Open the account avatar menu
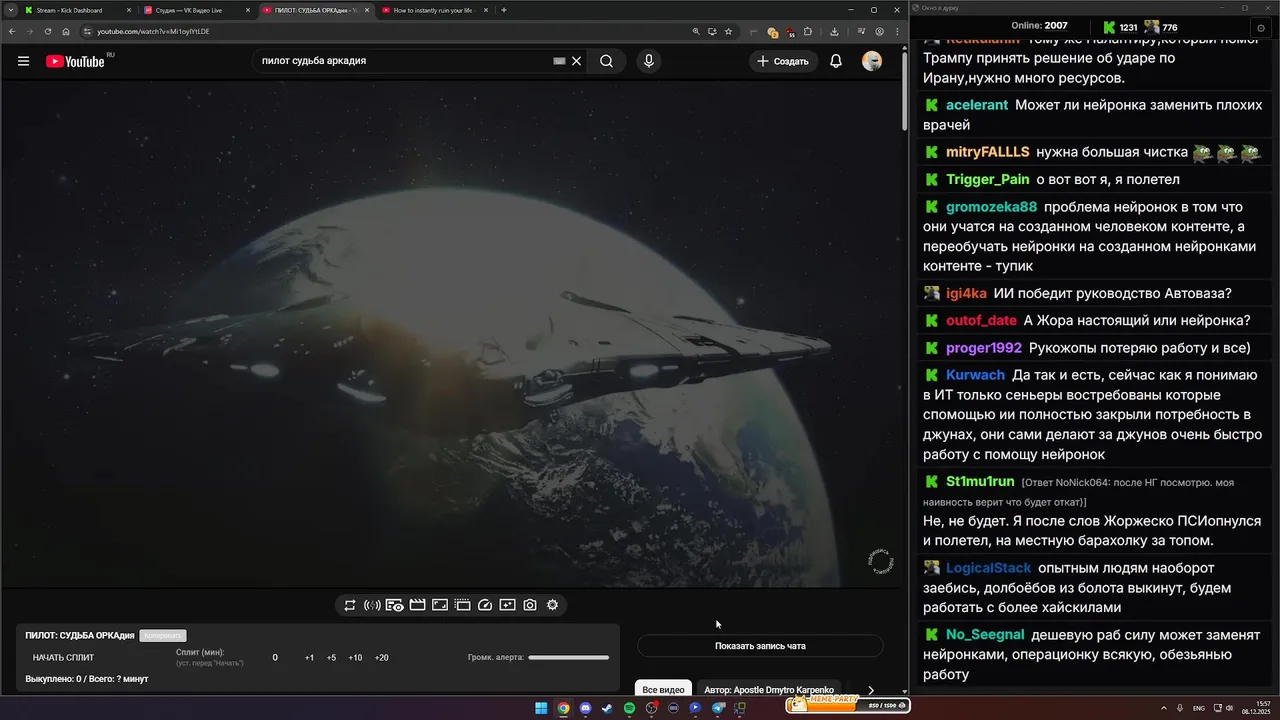The height and width of the screenshot is (720, 1280). tap(872, 61)
